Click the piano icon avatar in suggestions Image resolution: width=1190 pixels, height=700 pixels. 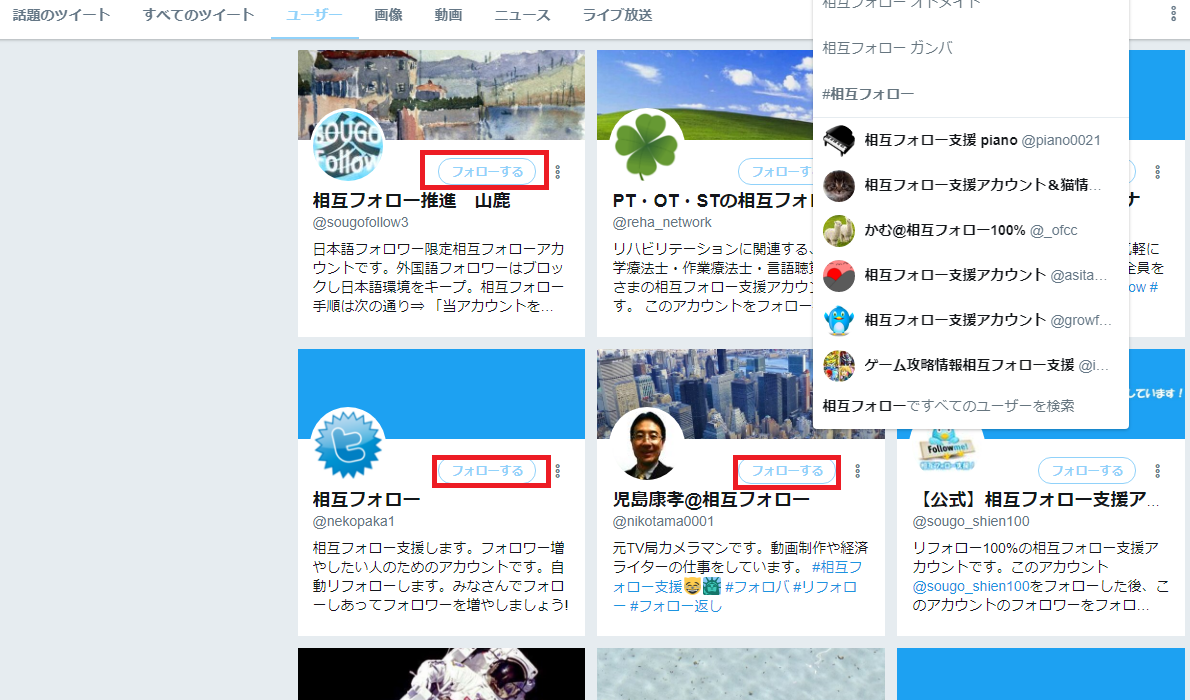click(x=839, y=141)
